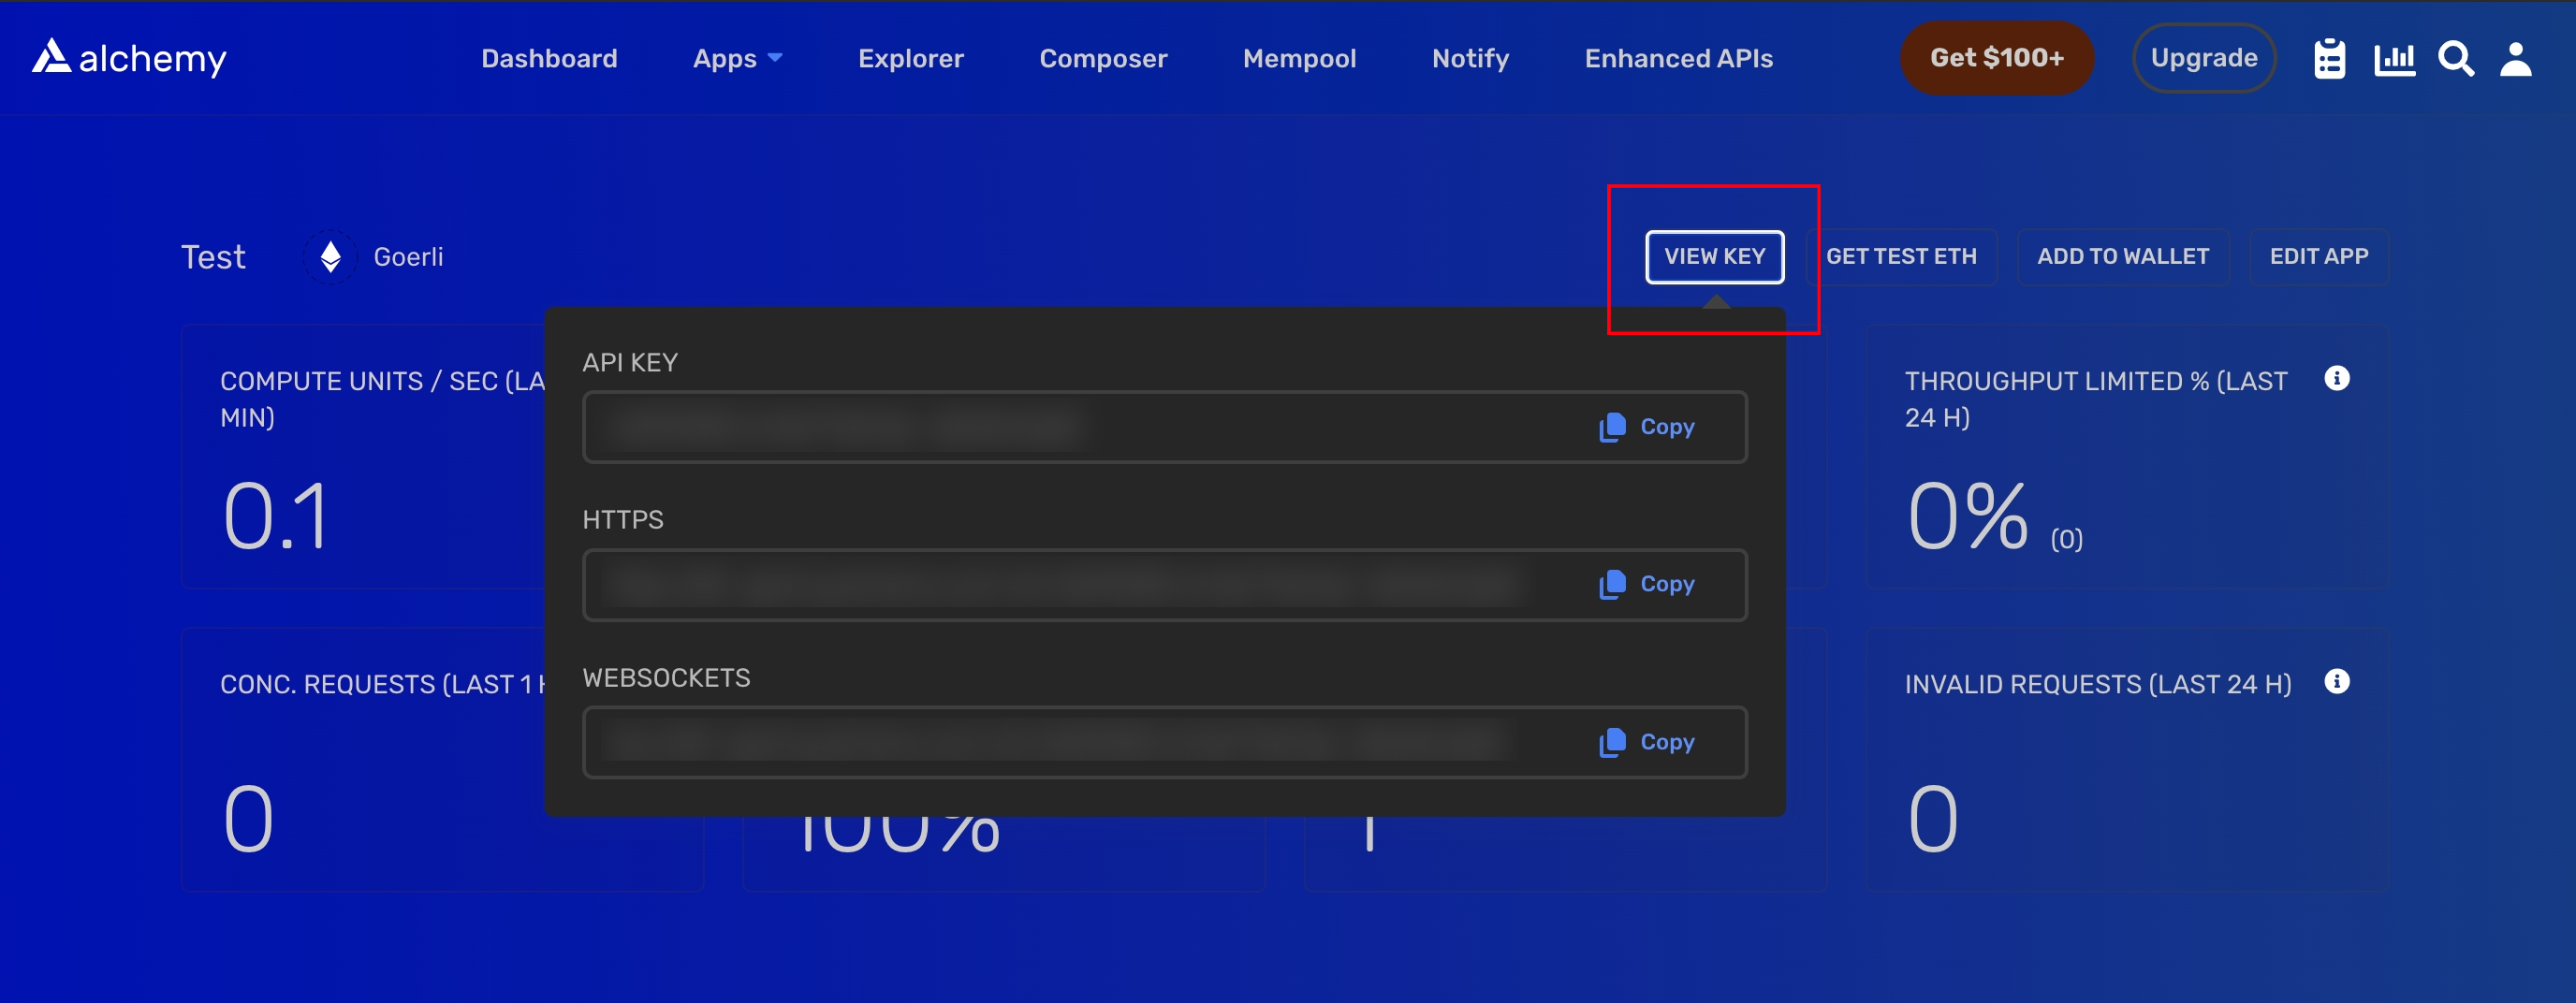The height and width of the screenshot is (1003, 2576).
Task: Go to the Explorer page
Action: 911,58
